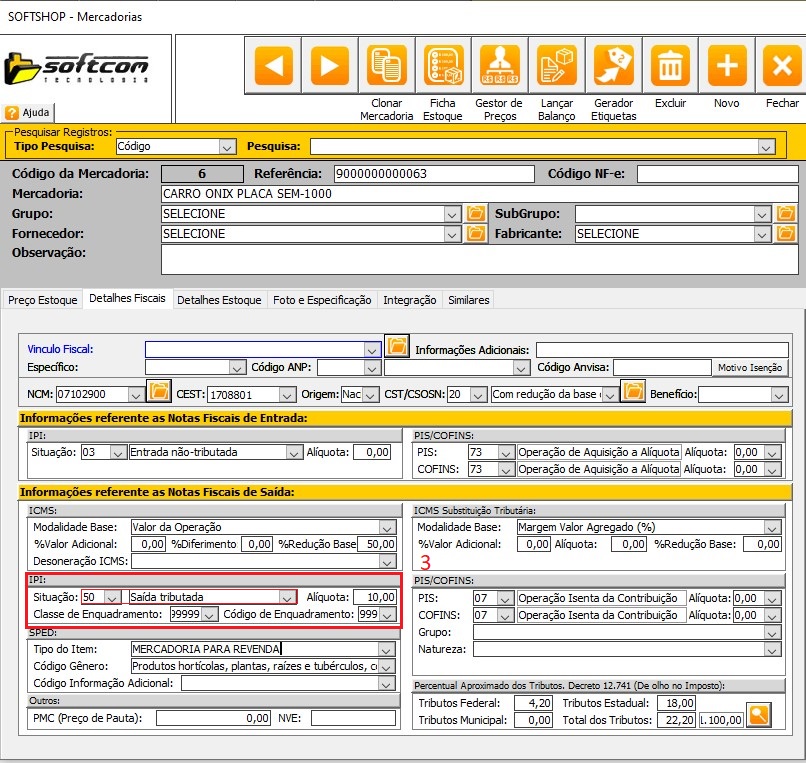Open the folder icon beside Grupo
The height and width of the screenshot is (763, 806).
(x=476, y=214)
